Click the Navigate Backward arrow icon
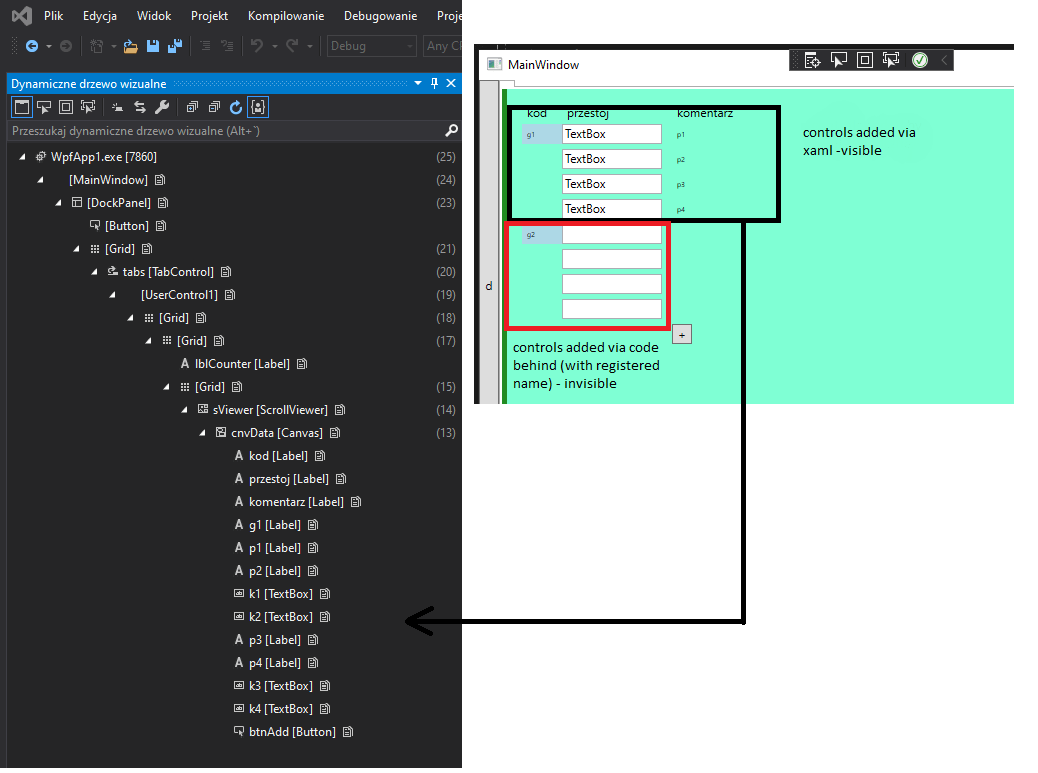1038x773 pixels. tap(32, 46)
